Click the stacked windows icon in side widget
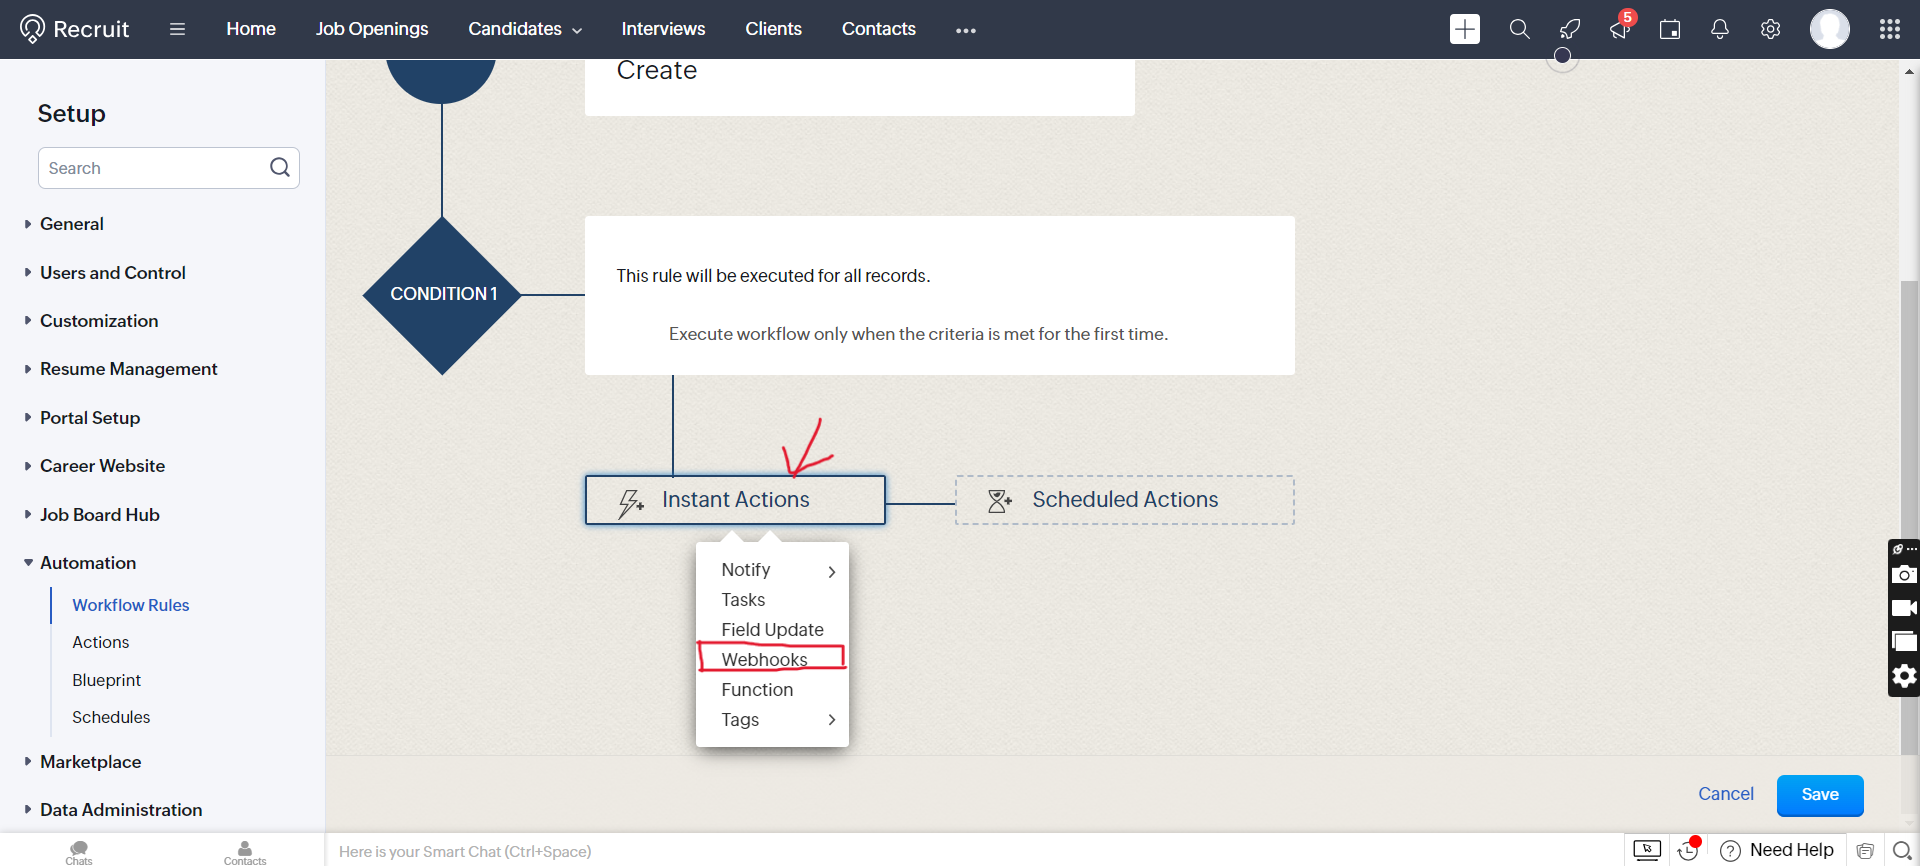This screenshot has height=866, width=1920. coord(1904,642)
